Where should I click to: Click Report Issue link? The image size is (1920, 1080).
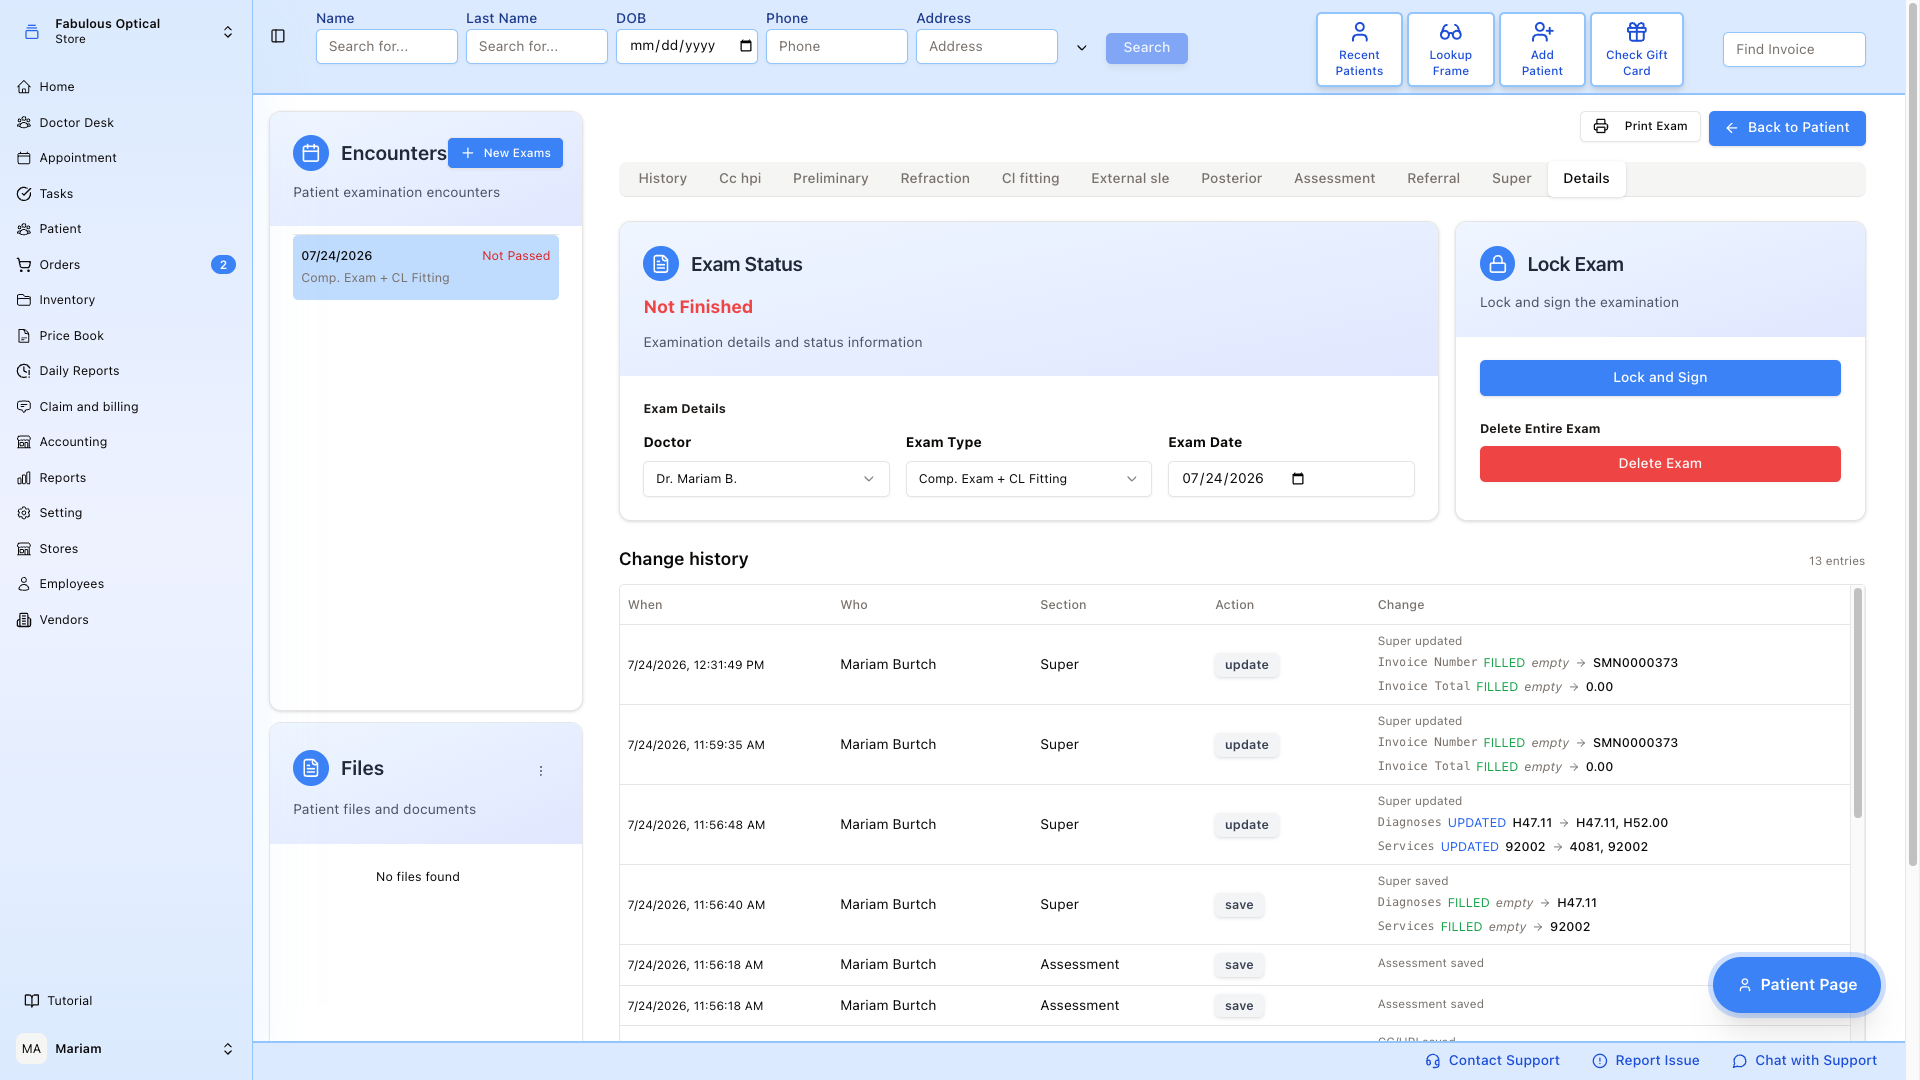1646,1061
